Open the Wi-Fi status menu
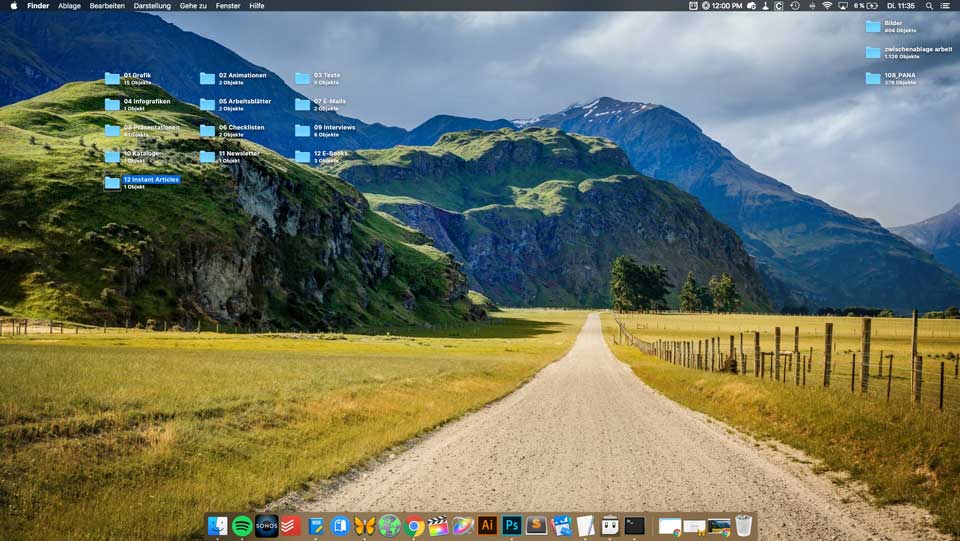The width and height of the screenshot is (960, 541). click(827, 6)
